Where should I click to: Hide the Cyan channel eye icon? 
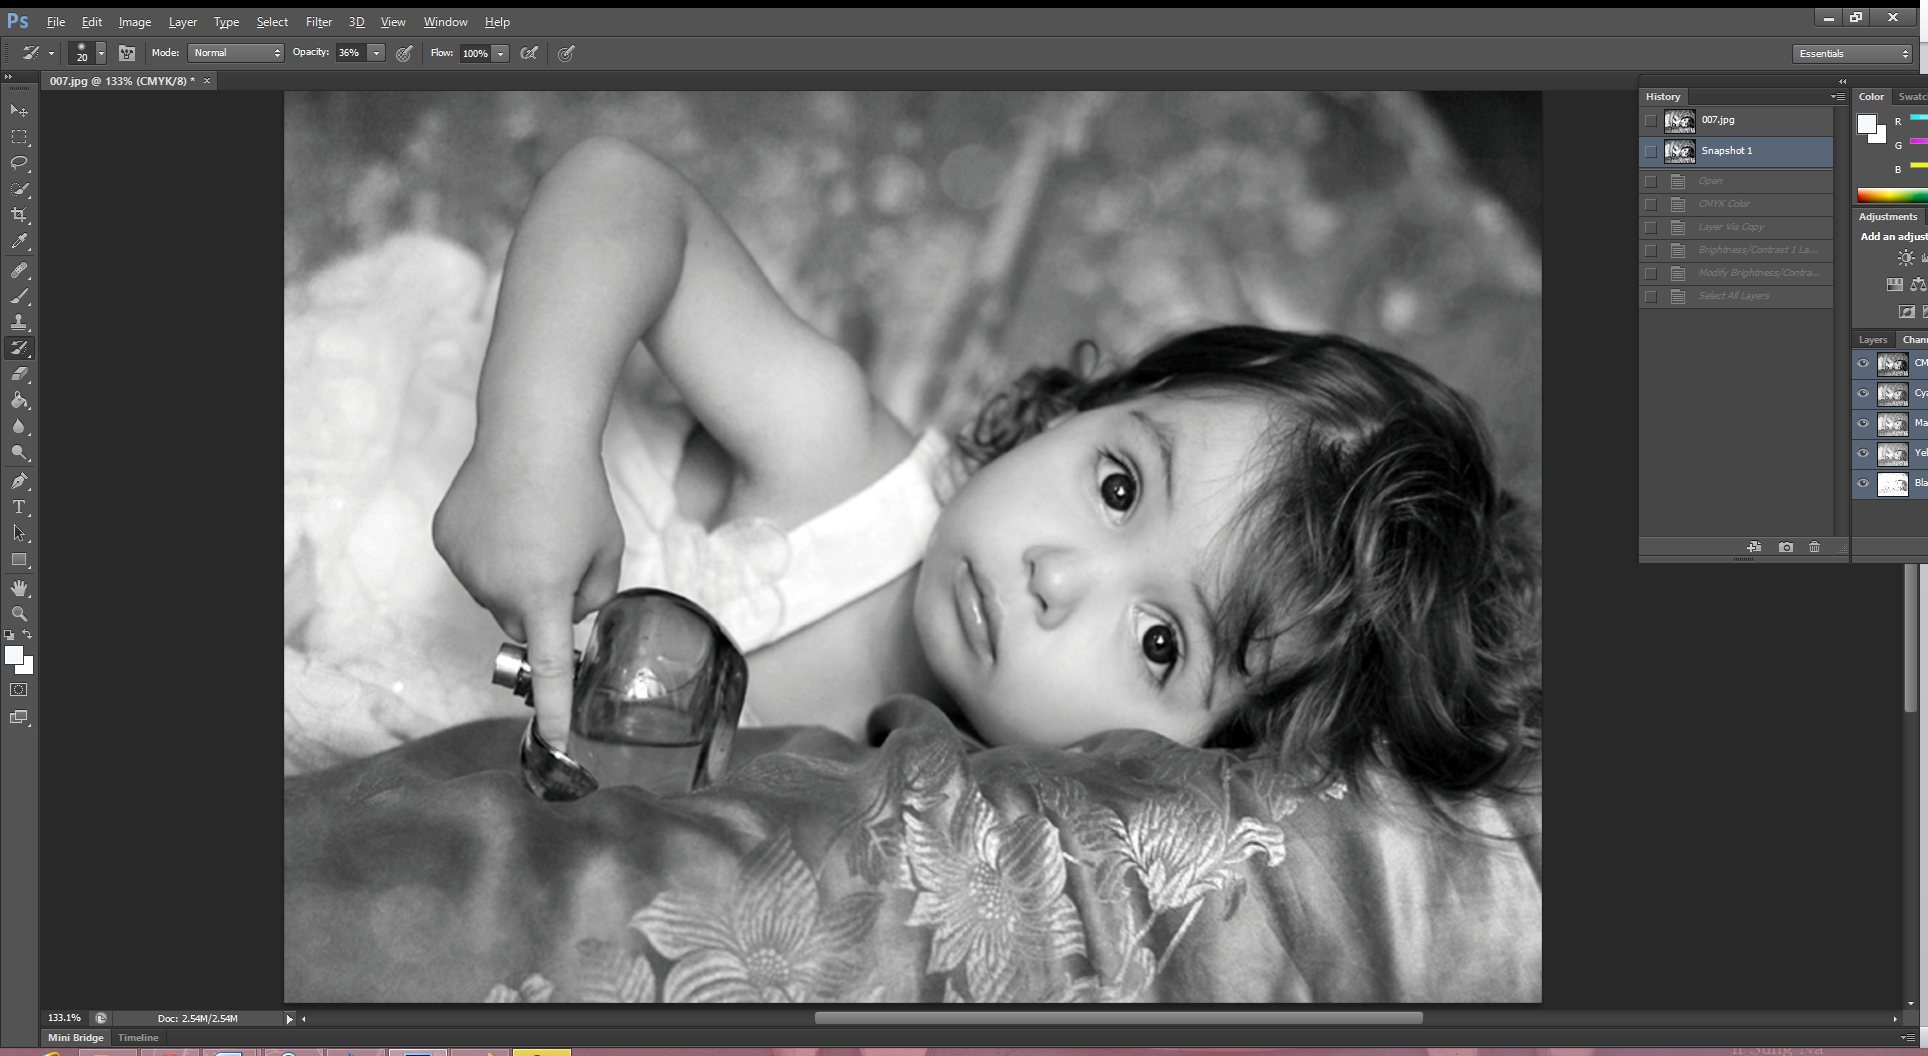tap(1863, 394)
